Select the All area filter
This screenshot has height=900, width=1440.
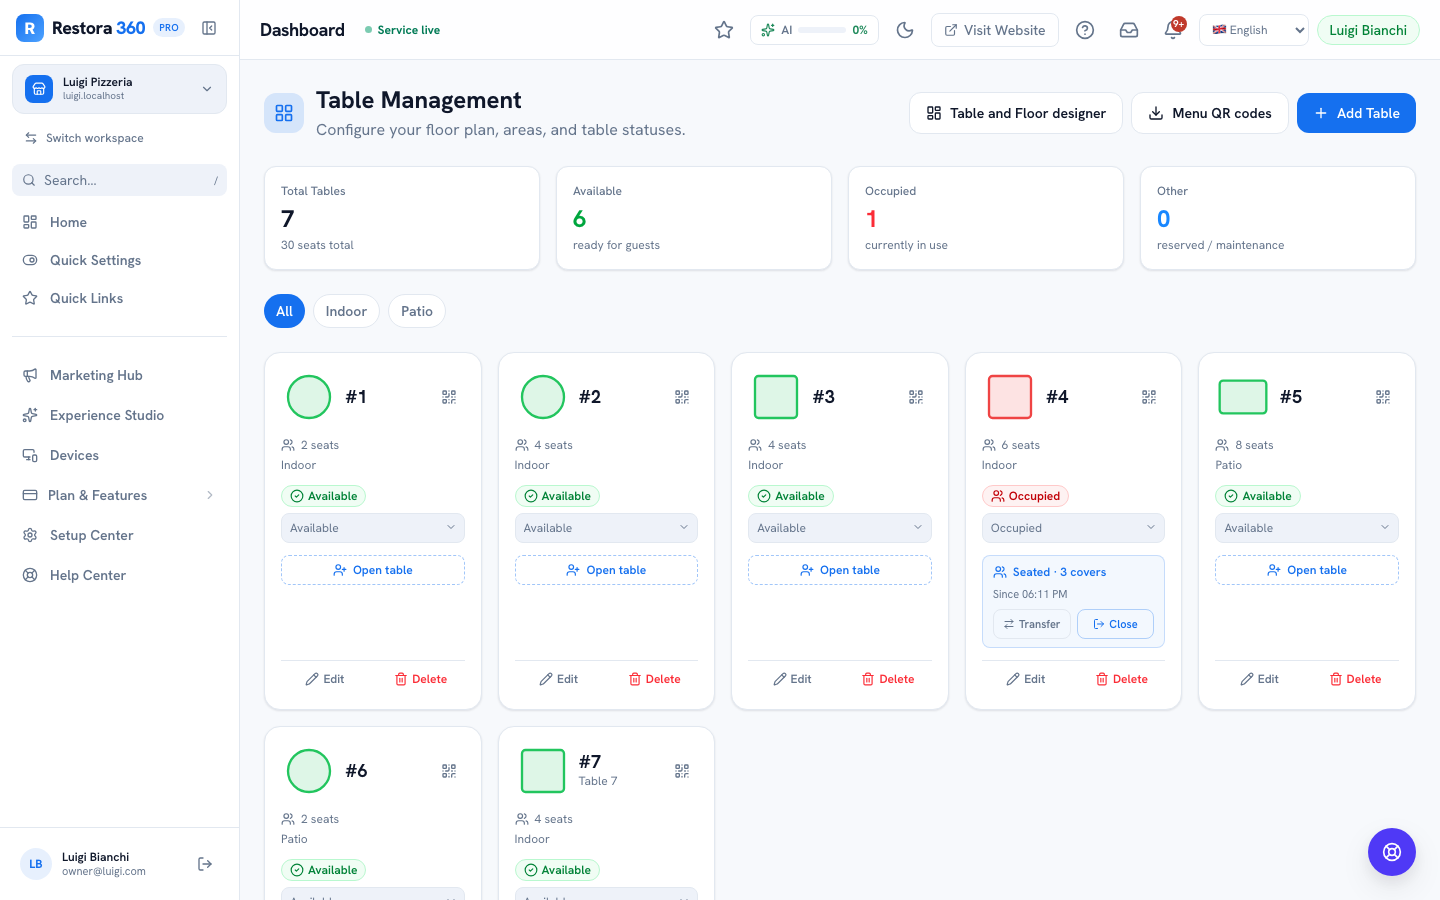[284, 311]
